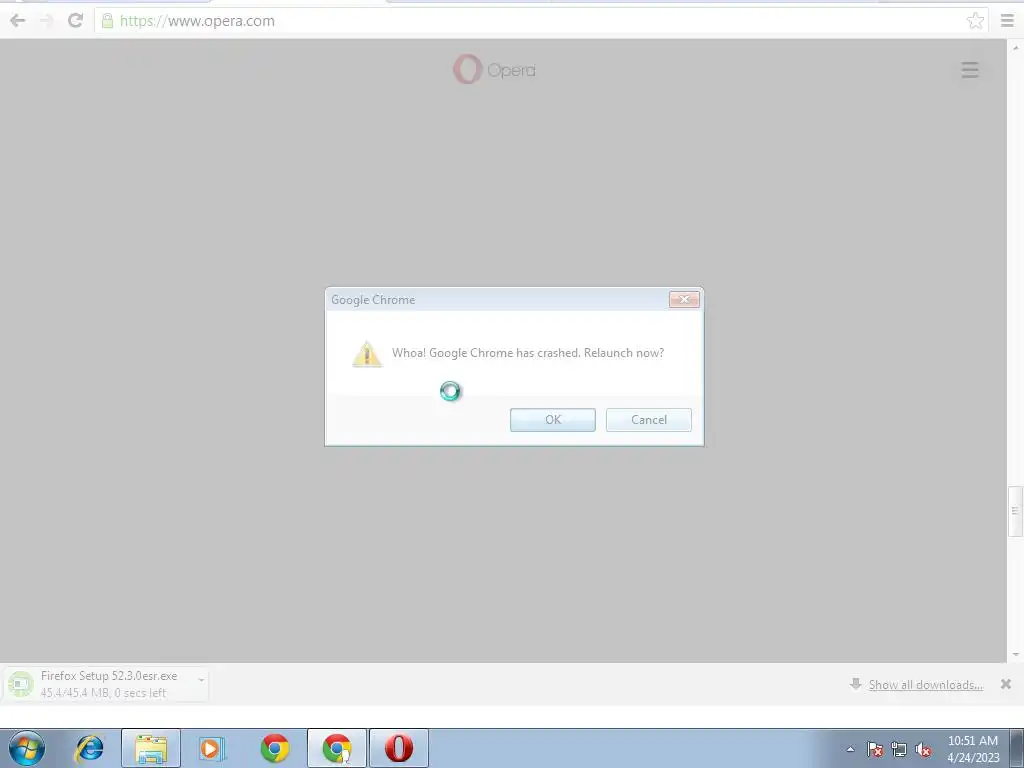Bookmark this page with the star icon
Viewport: 1024px width, 768px height.
pos(975,21)
